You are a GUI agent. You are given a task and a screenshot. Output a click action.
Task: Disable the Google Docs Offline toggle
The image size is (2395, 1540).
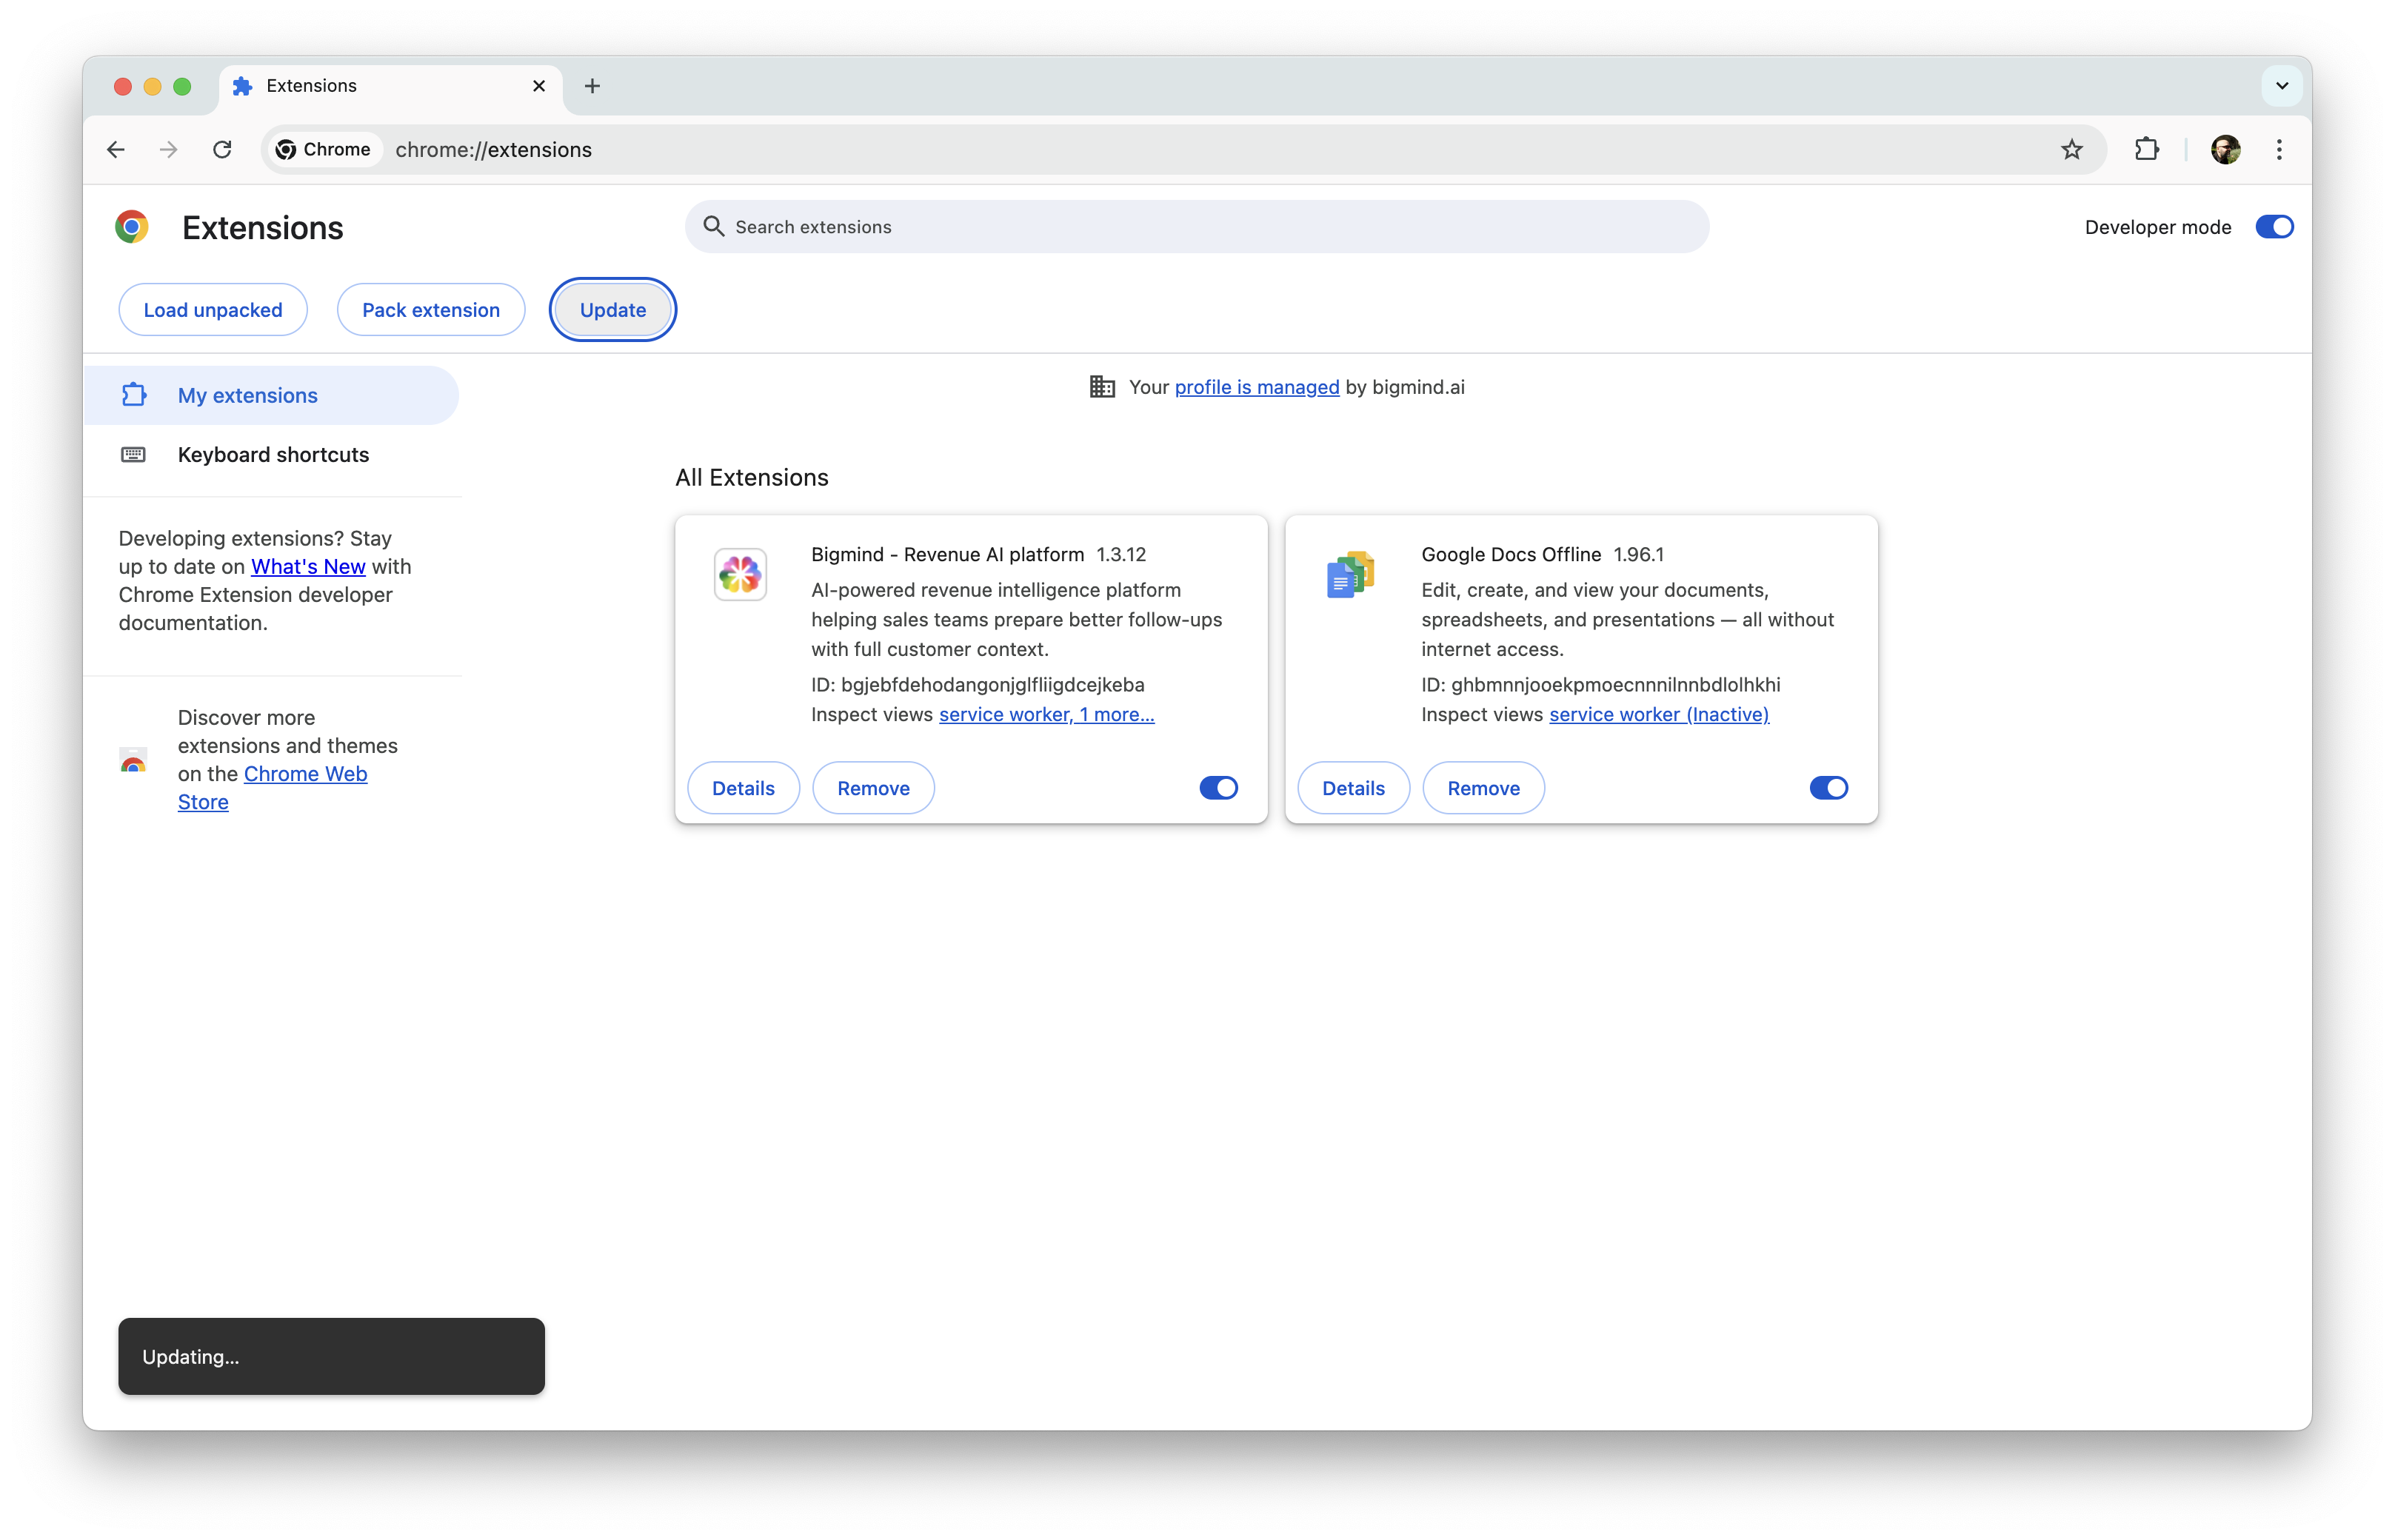click(1828, 788)
